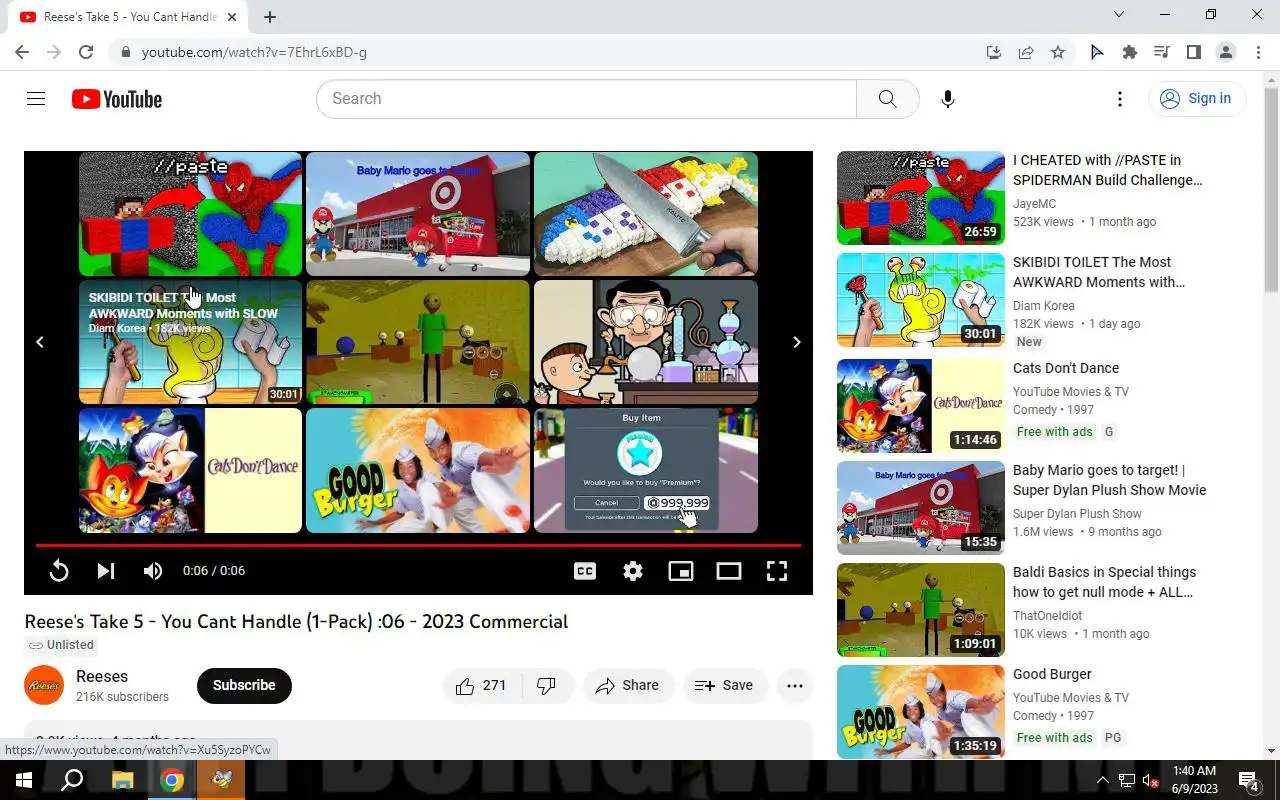Screen dimensions: 1280x800
Task: Go back in the browser
Action: click(x=22, y=52)
